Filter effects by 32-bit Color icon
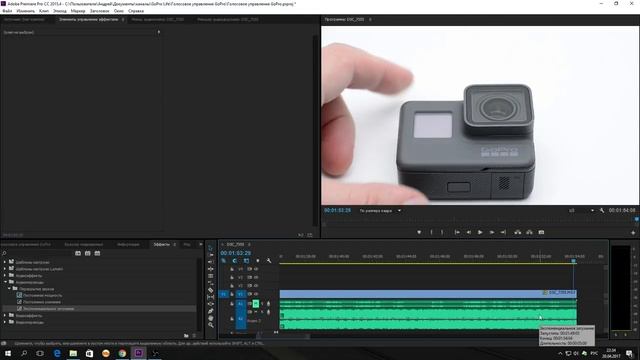The height and width of the screenshot is (360, 640). [87, 253]
